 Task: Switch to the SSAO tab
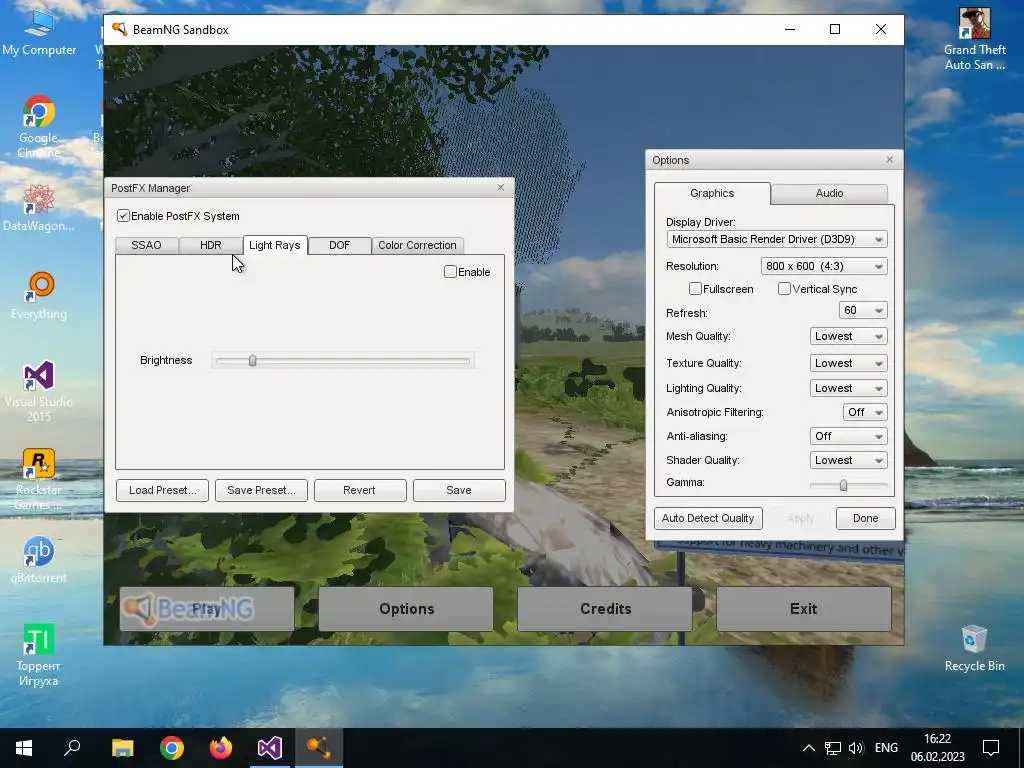point(146,245)
